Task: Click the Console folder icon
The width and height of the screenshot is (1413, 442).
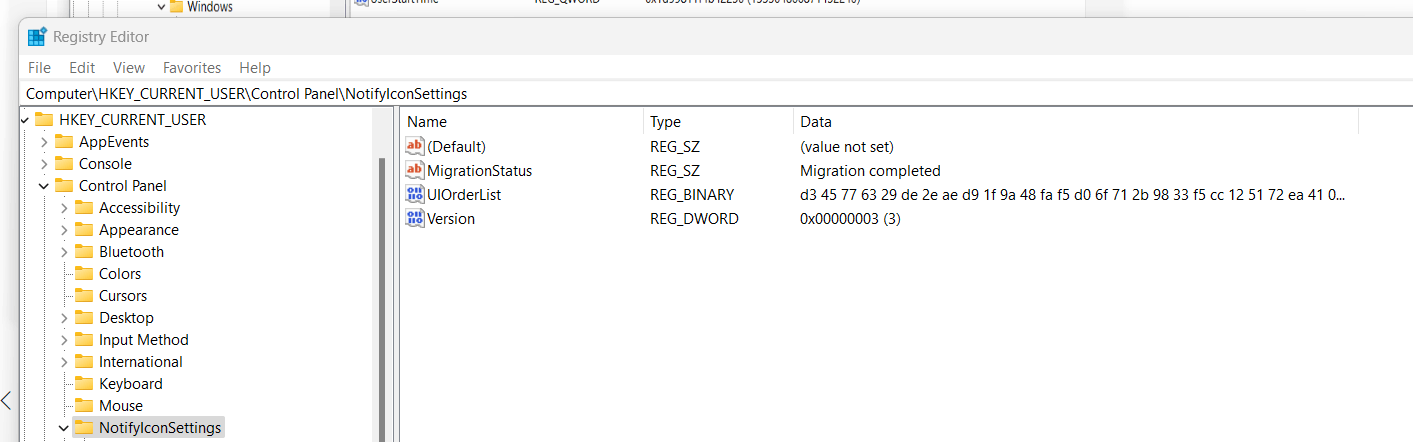Action: pyautogui.click(x=64, y=164)
